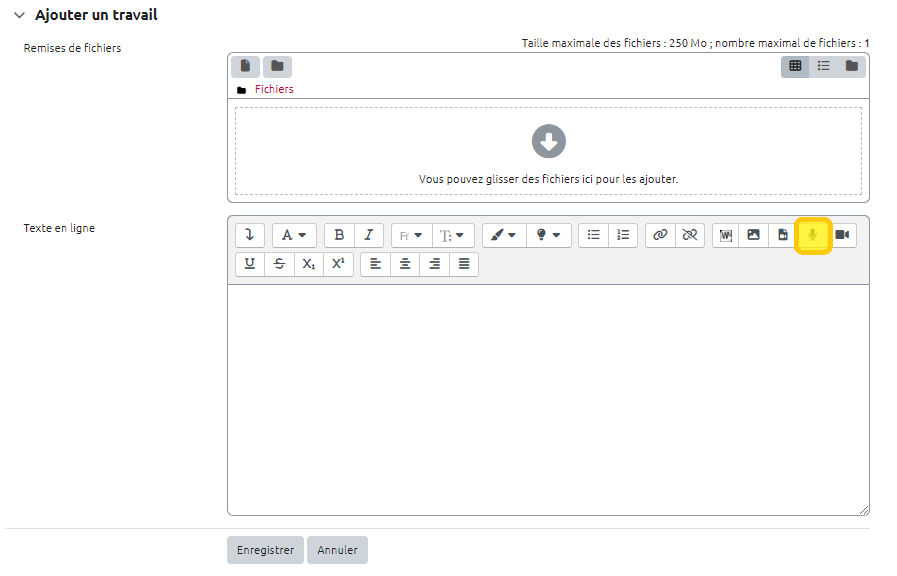
Task: Open the paragraph style A dropdown
Action: coord(294,235)
